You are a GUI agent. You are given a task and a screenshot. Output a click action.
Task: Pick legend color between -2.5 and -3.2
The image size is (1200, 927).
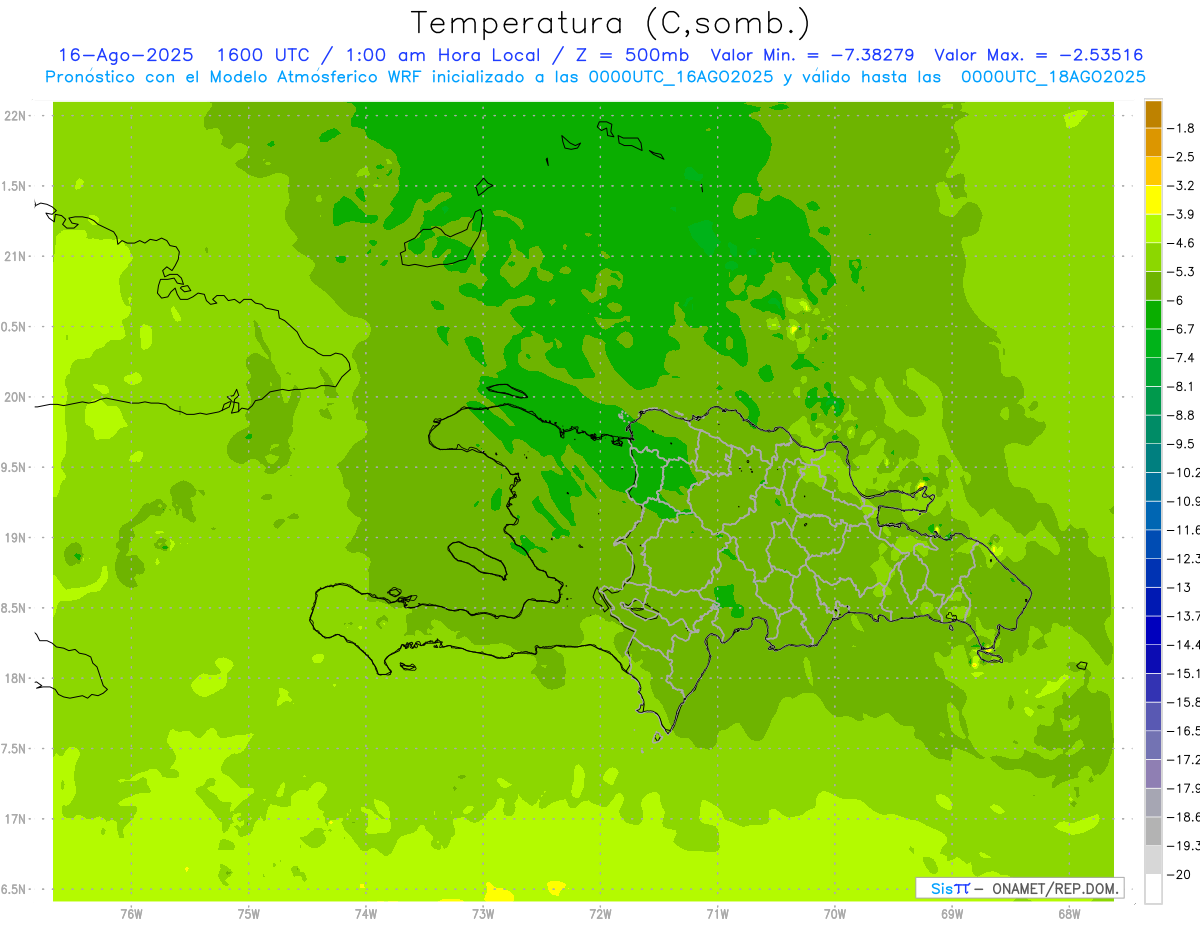pyautogui.click(x=1153, y=171)
